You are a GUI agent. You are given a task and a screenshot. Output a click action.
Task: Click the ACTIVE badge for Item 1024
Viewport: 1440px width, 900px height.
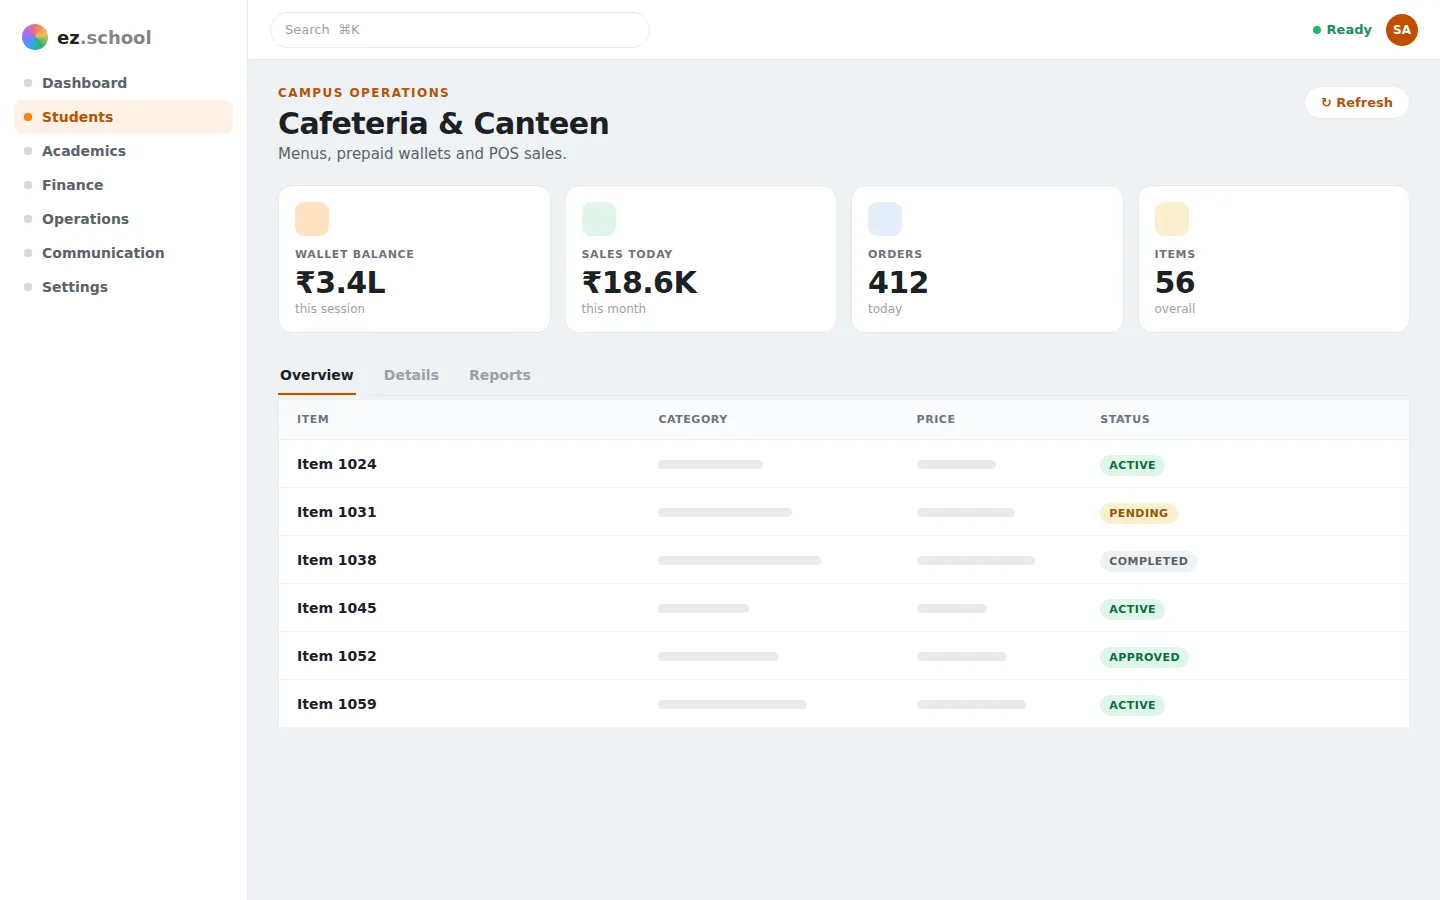[x=1132, y=465]
